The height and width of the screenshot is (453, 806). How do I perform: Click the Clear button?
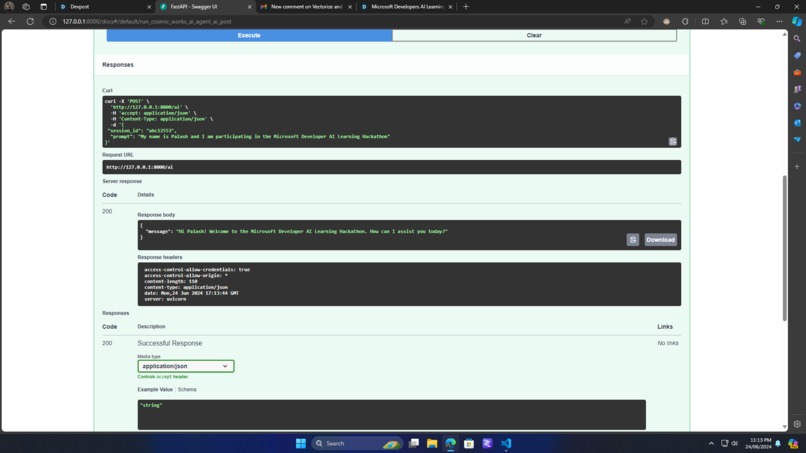coord(534,35)
